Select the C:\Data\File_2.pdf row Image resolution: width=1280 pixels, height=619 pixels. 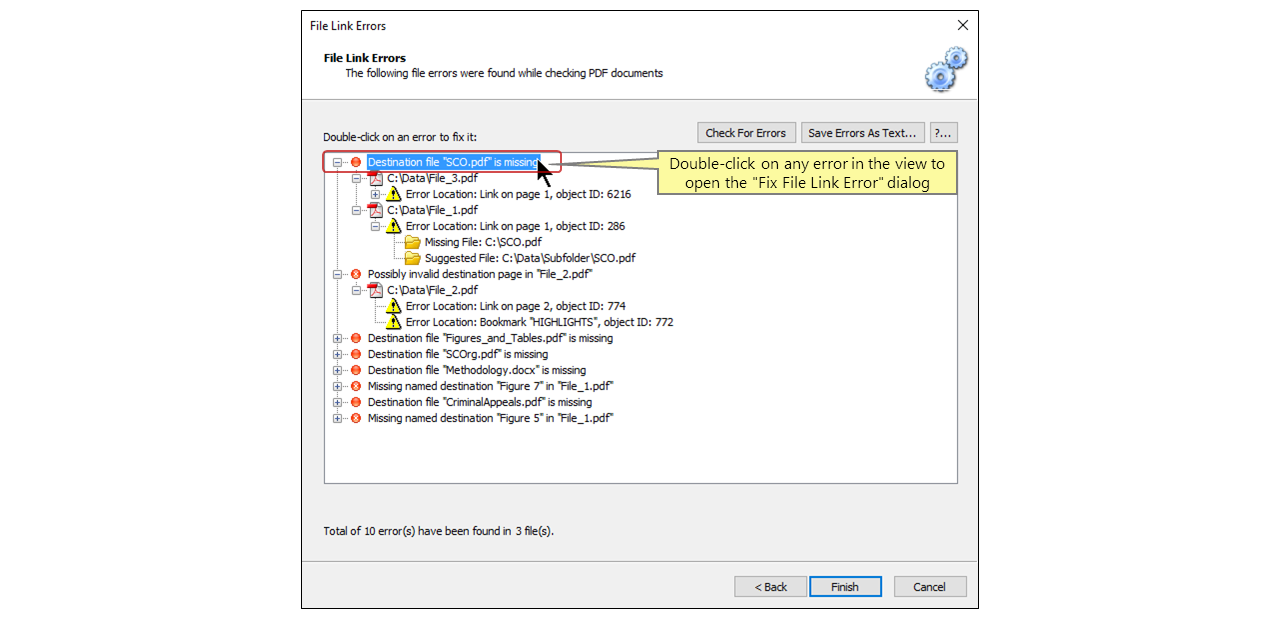pyautogui.click(x=432, y=290)
